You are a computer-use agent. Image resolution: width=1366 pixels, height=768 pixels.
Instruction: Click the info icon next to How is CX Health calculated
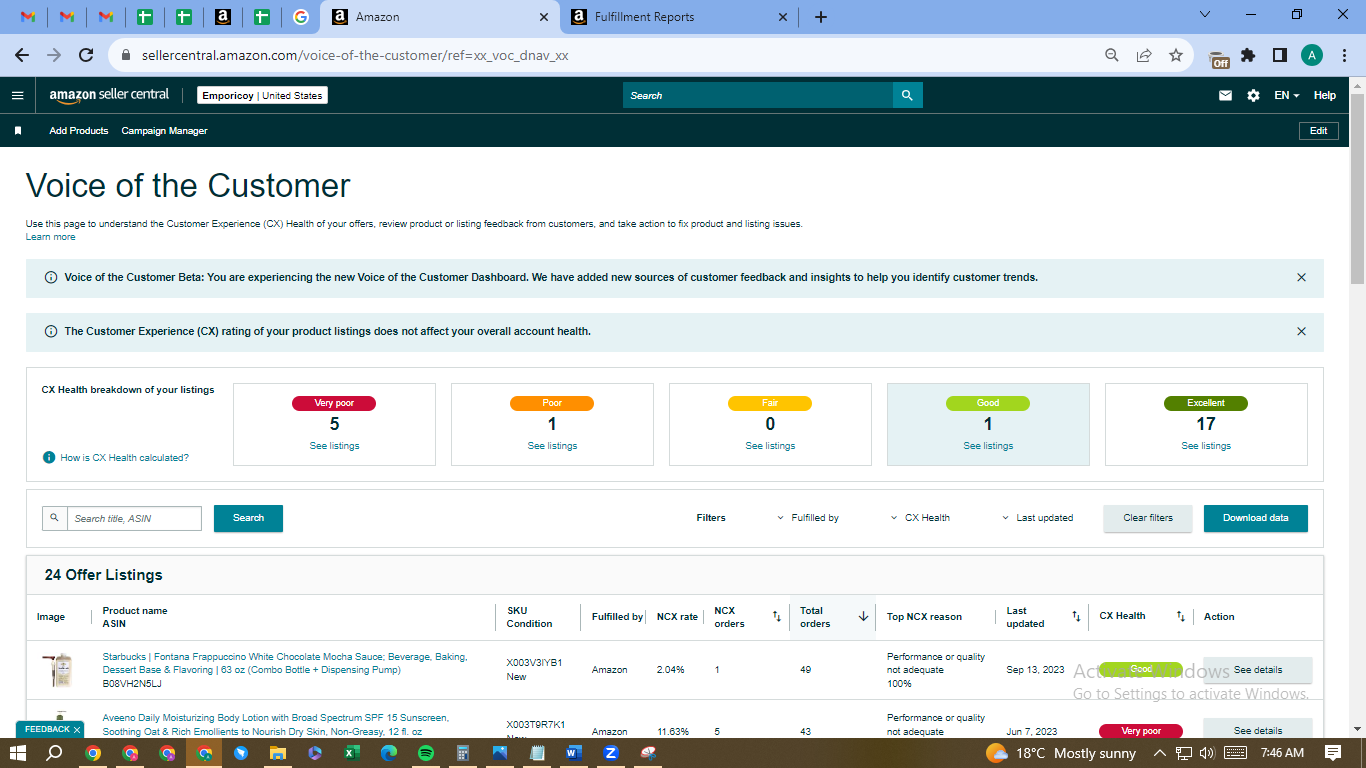pyautogui.click(x=49, y=457)
